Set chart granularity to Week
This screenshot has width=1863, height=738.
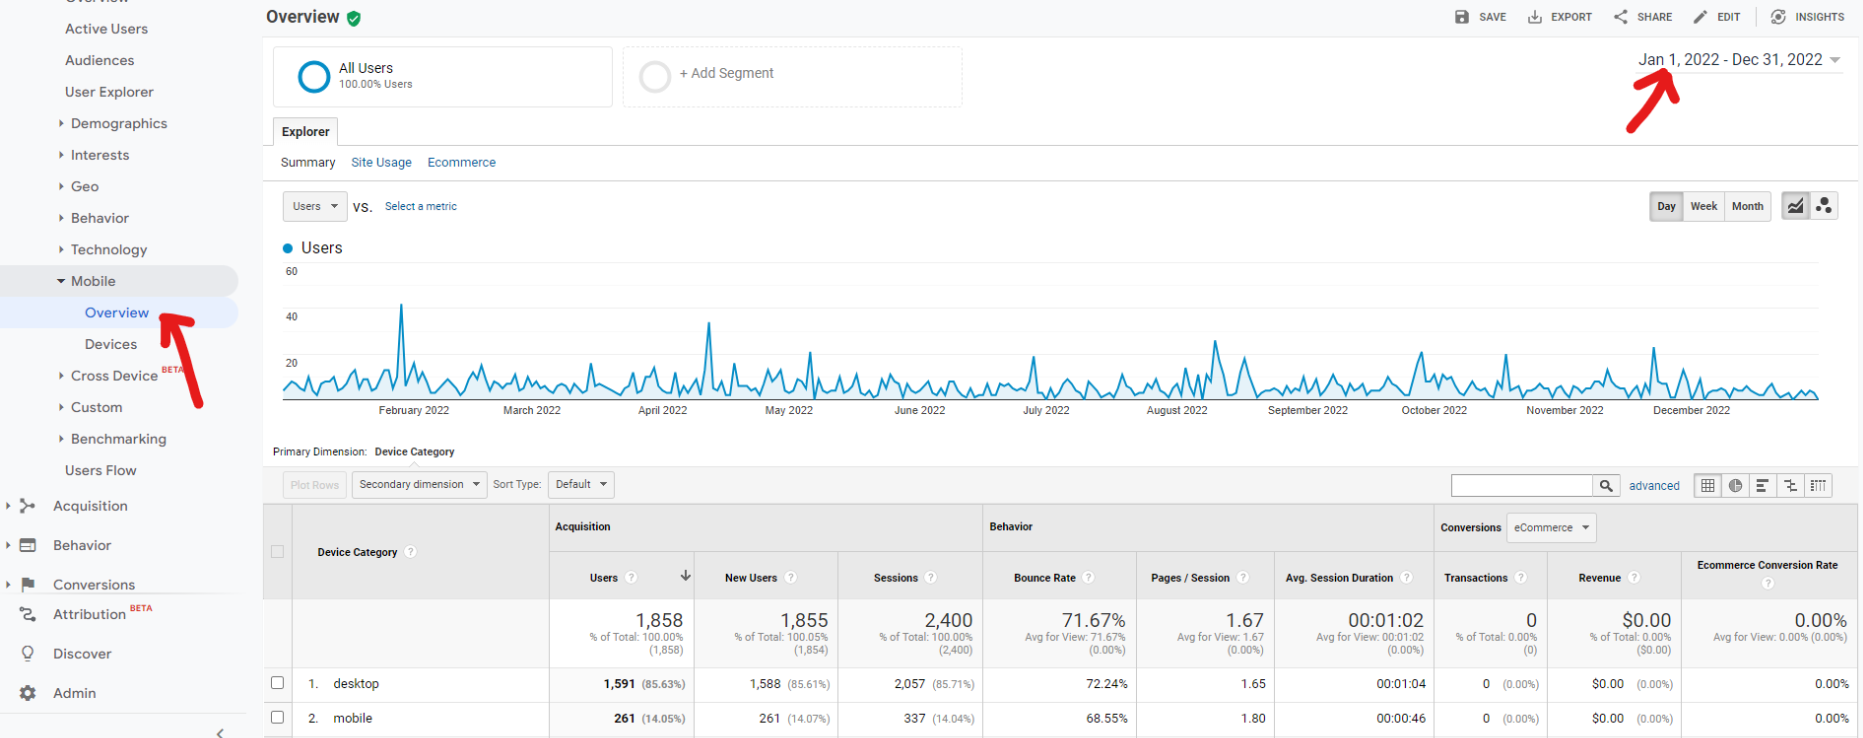[1704, 206]
